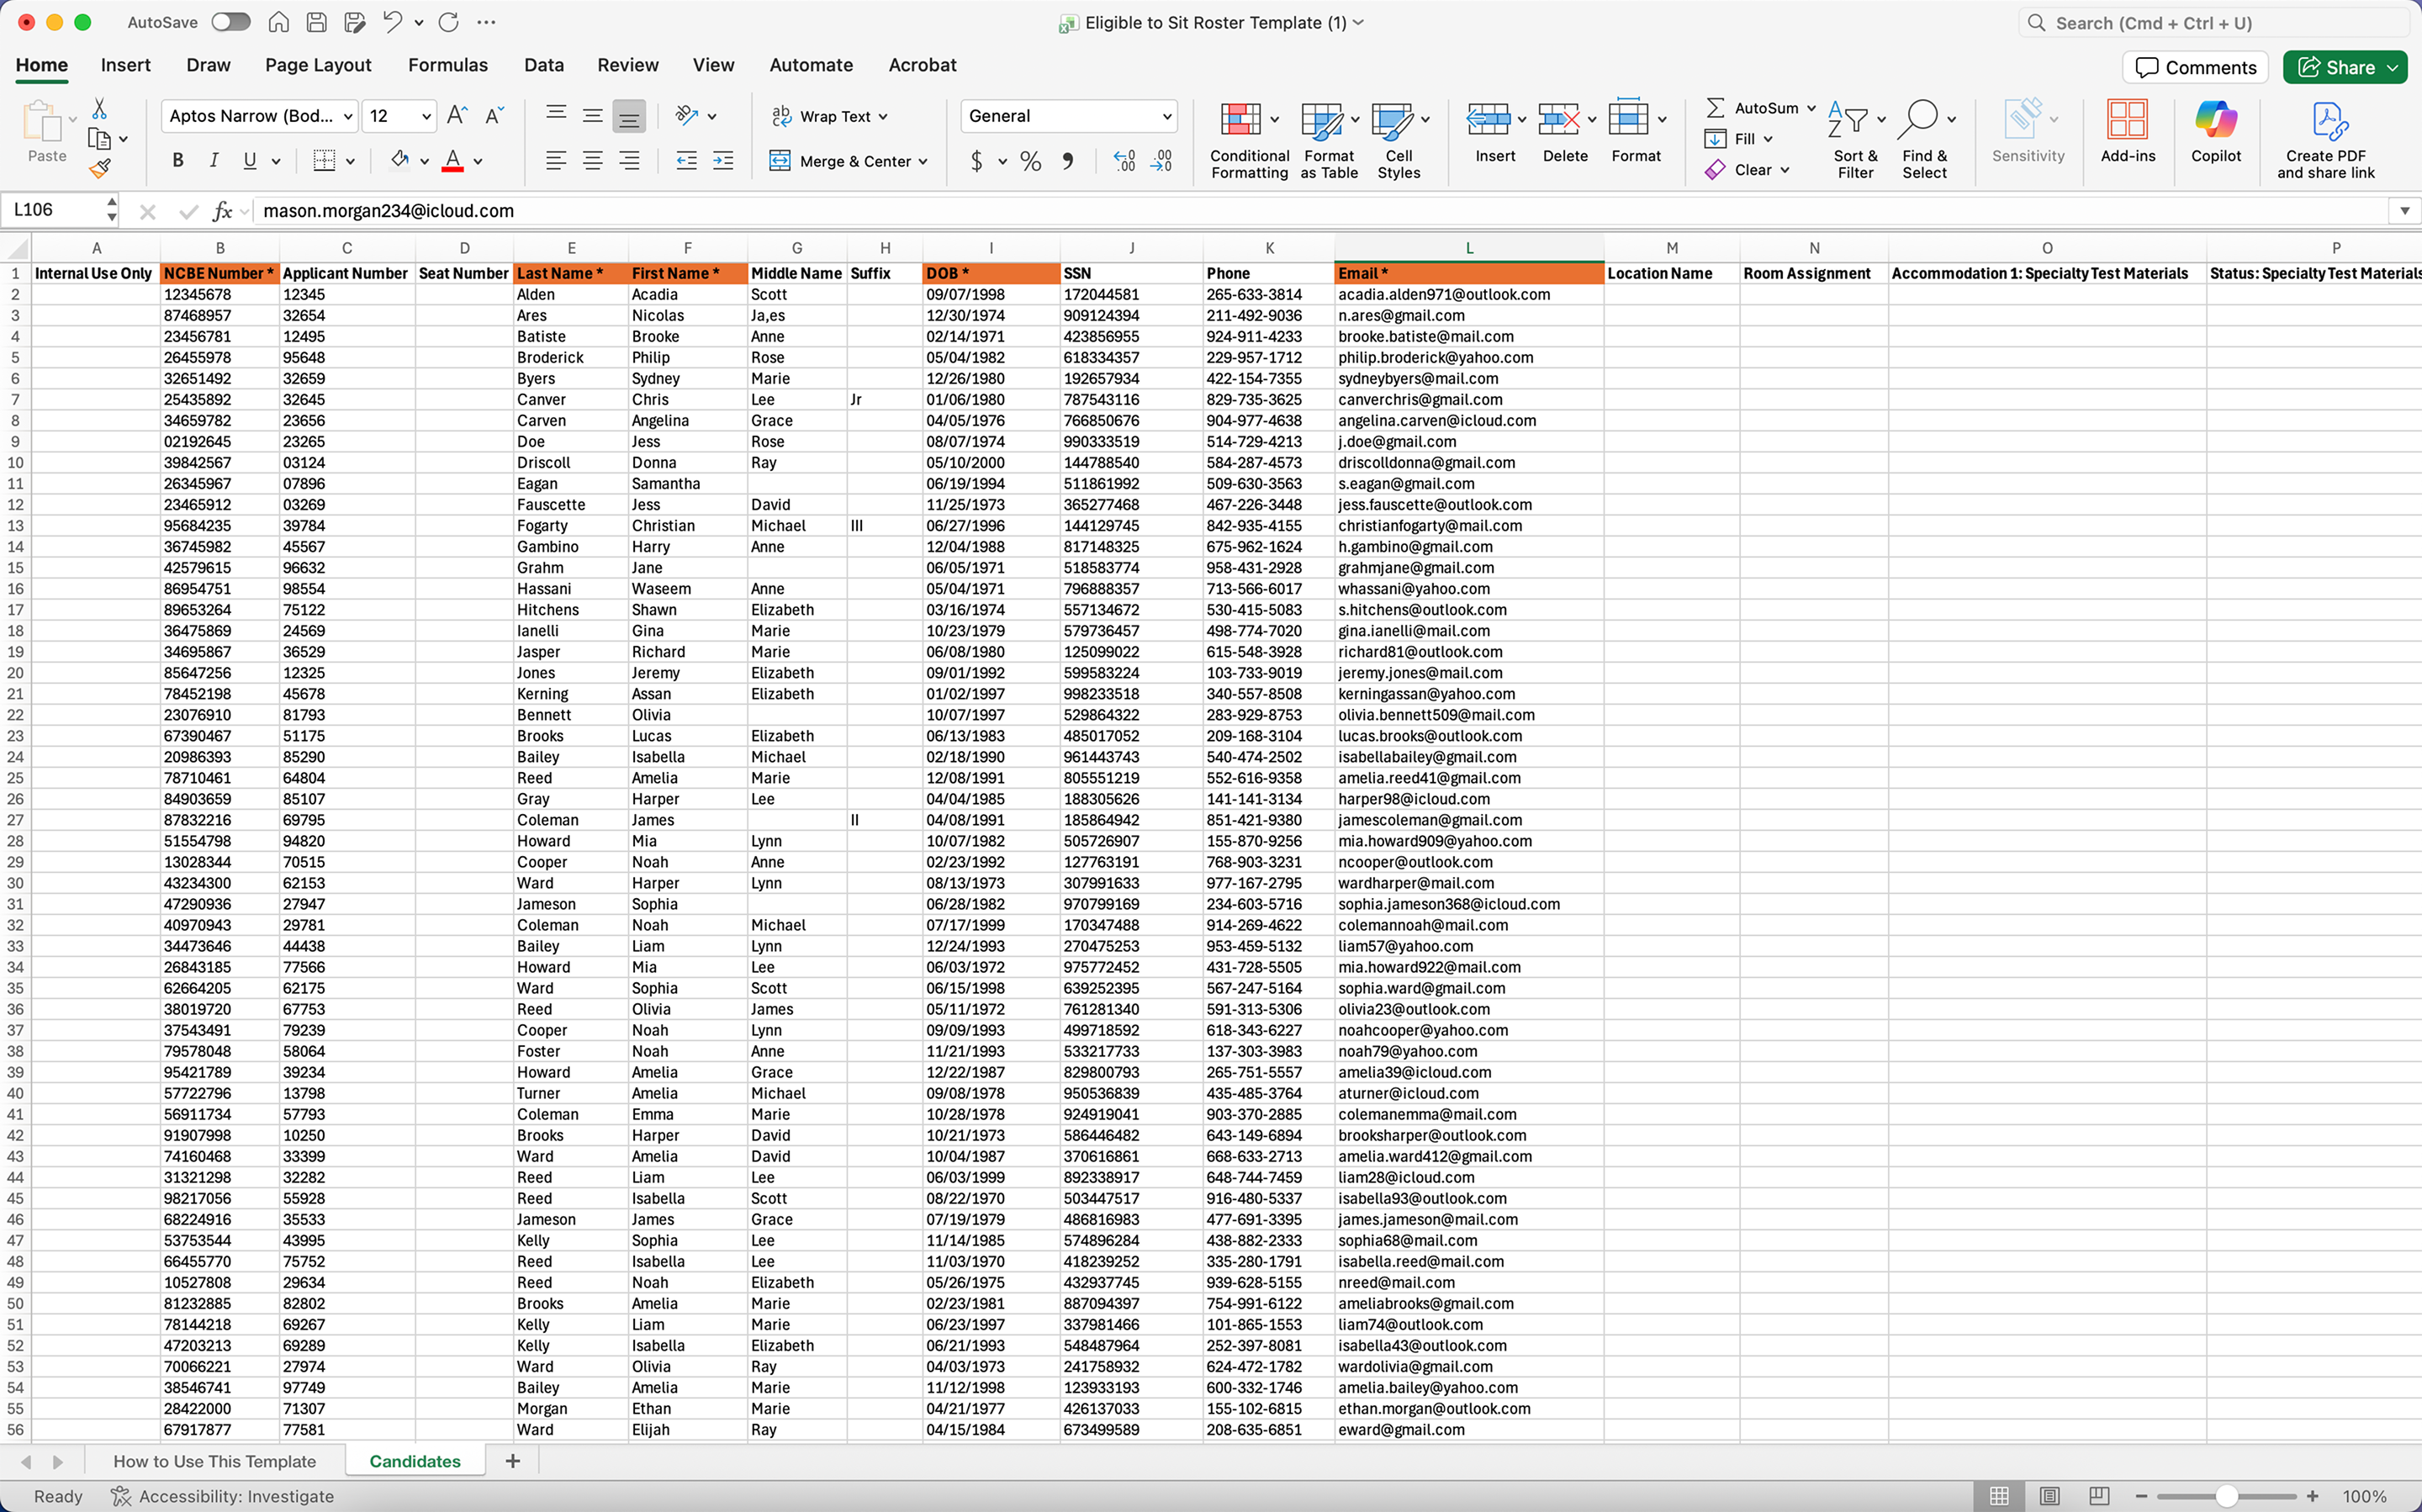Toggle align text right

(x=629, y=160)
